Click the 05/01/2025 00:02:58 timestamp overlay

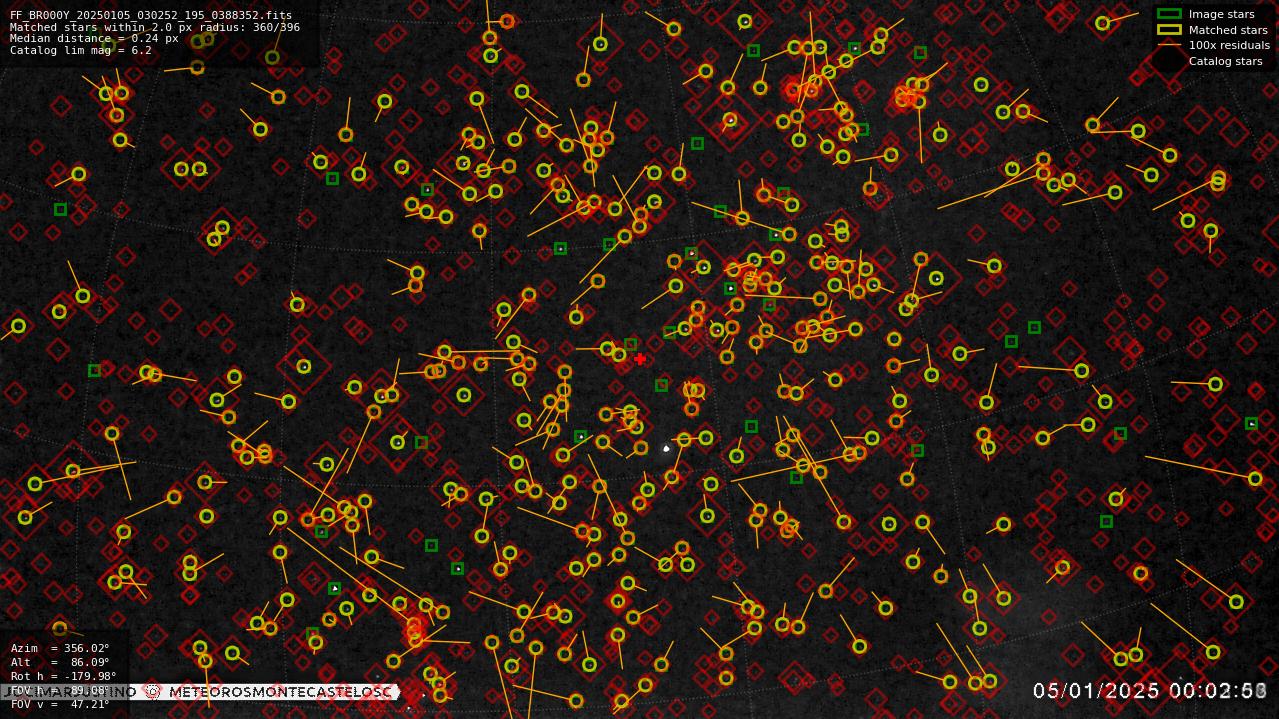pyautogui.click(x=1150, y=691)
